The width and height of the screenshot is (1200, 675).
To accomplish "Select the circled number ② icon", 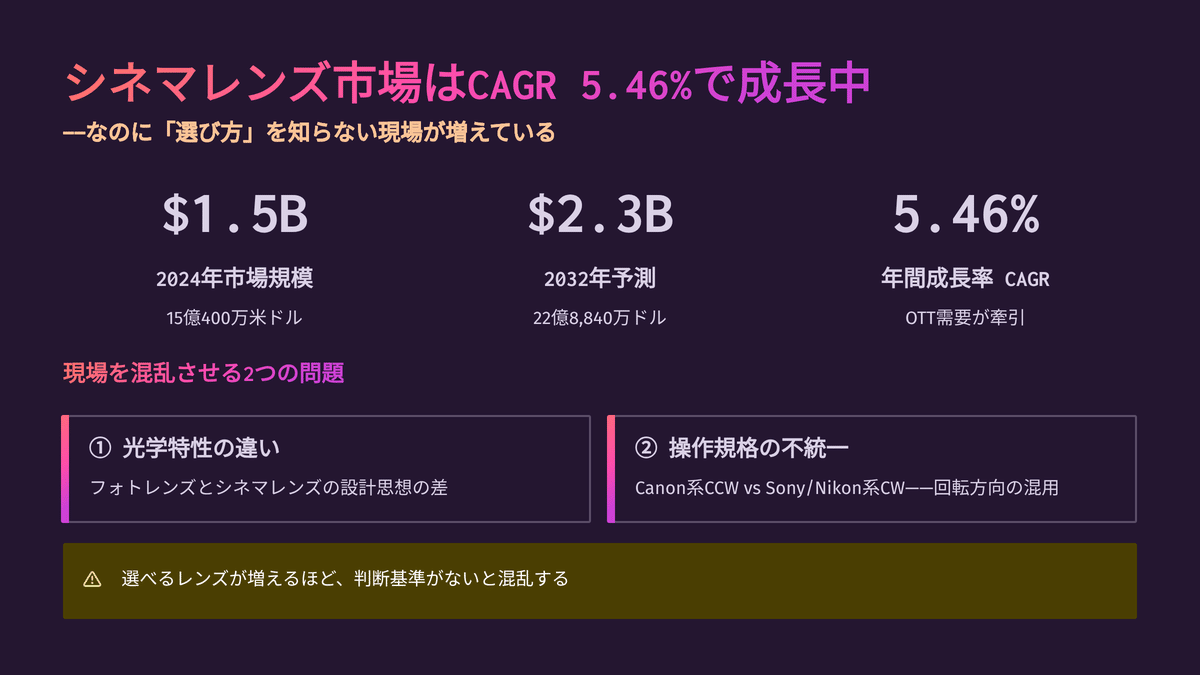I will [x=644, y=448].
